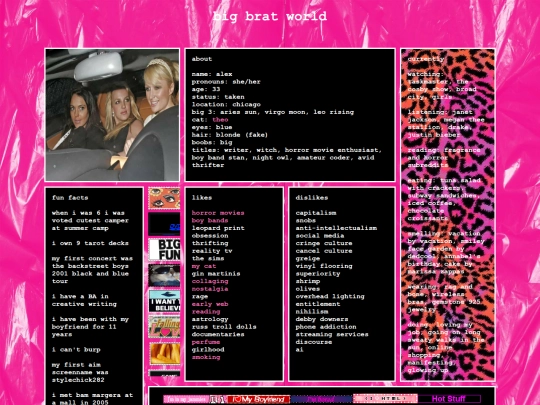Click the cat with sunglasses stamp

click(x=164, y=276)
